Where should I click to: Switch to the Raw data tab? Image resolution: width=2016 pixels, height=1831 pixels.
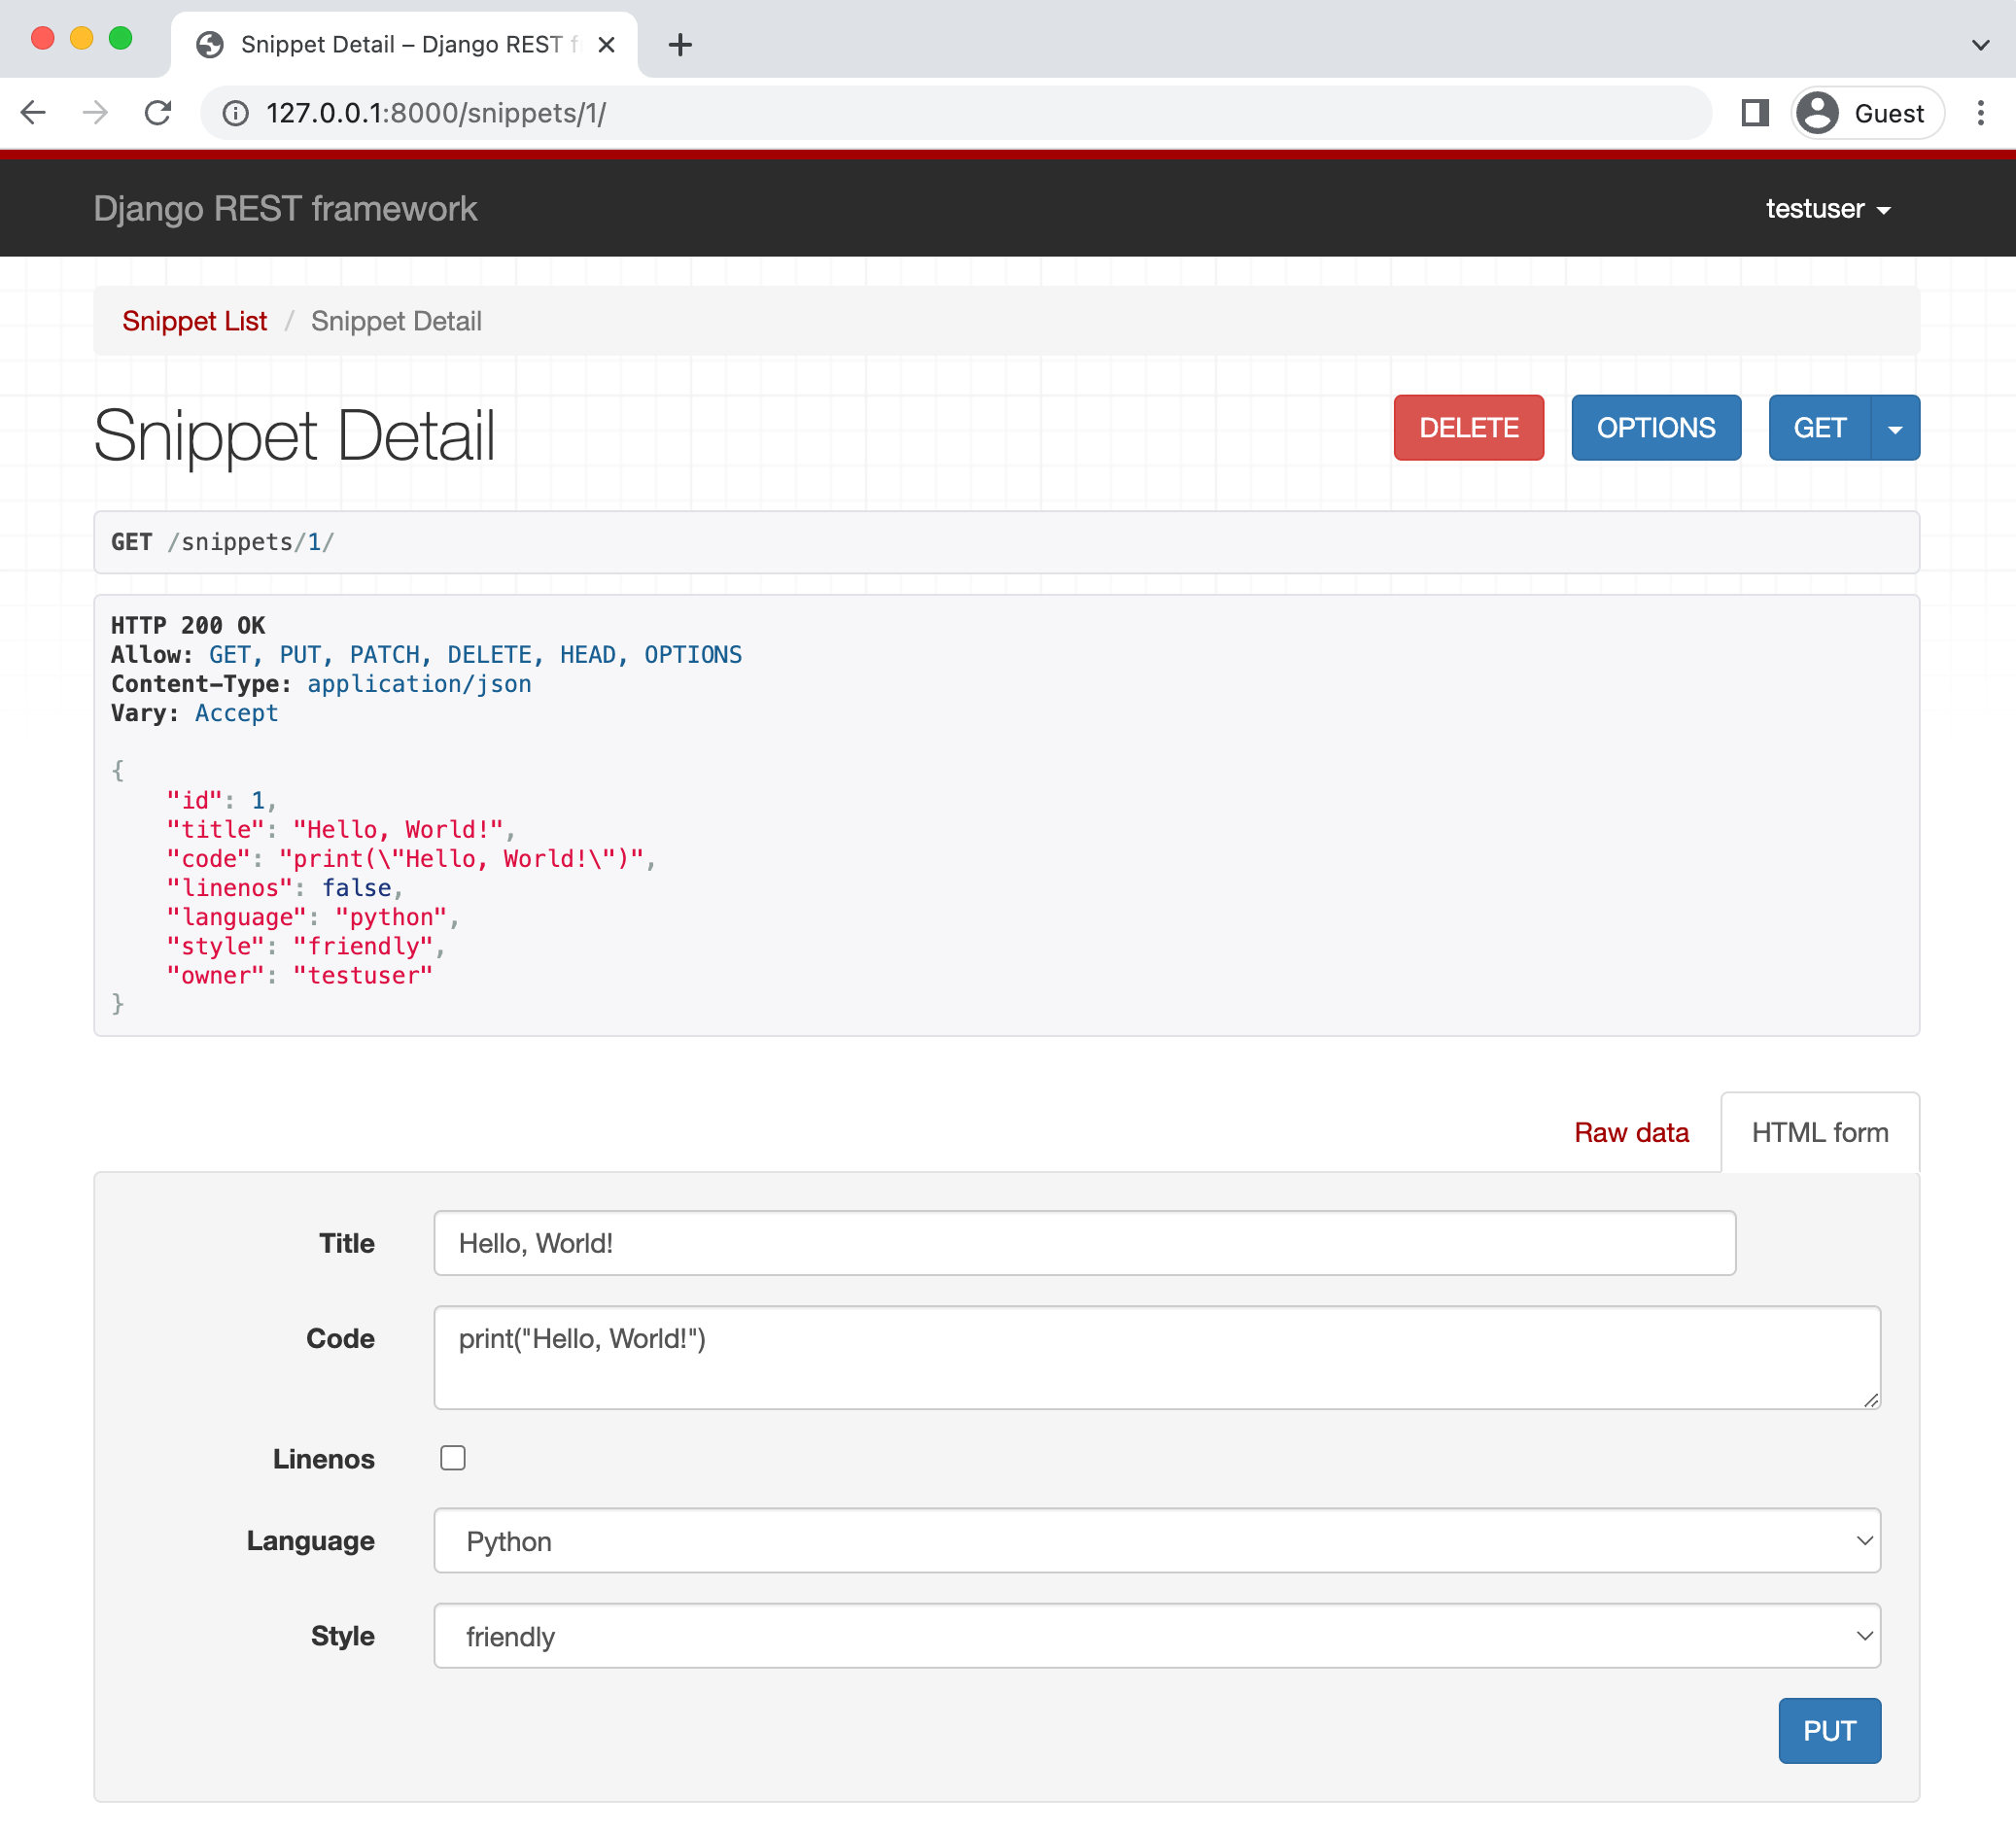1631,1132
